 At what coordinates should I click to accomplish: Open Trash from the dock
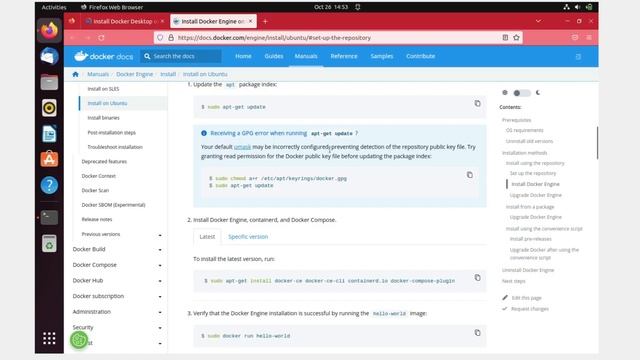(x=49, y=244)
